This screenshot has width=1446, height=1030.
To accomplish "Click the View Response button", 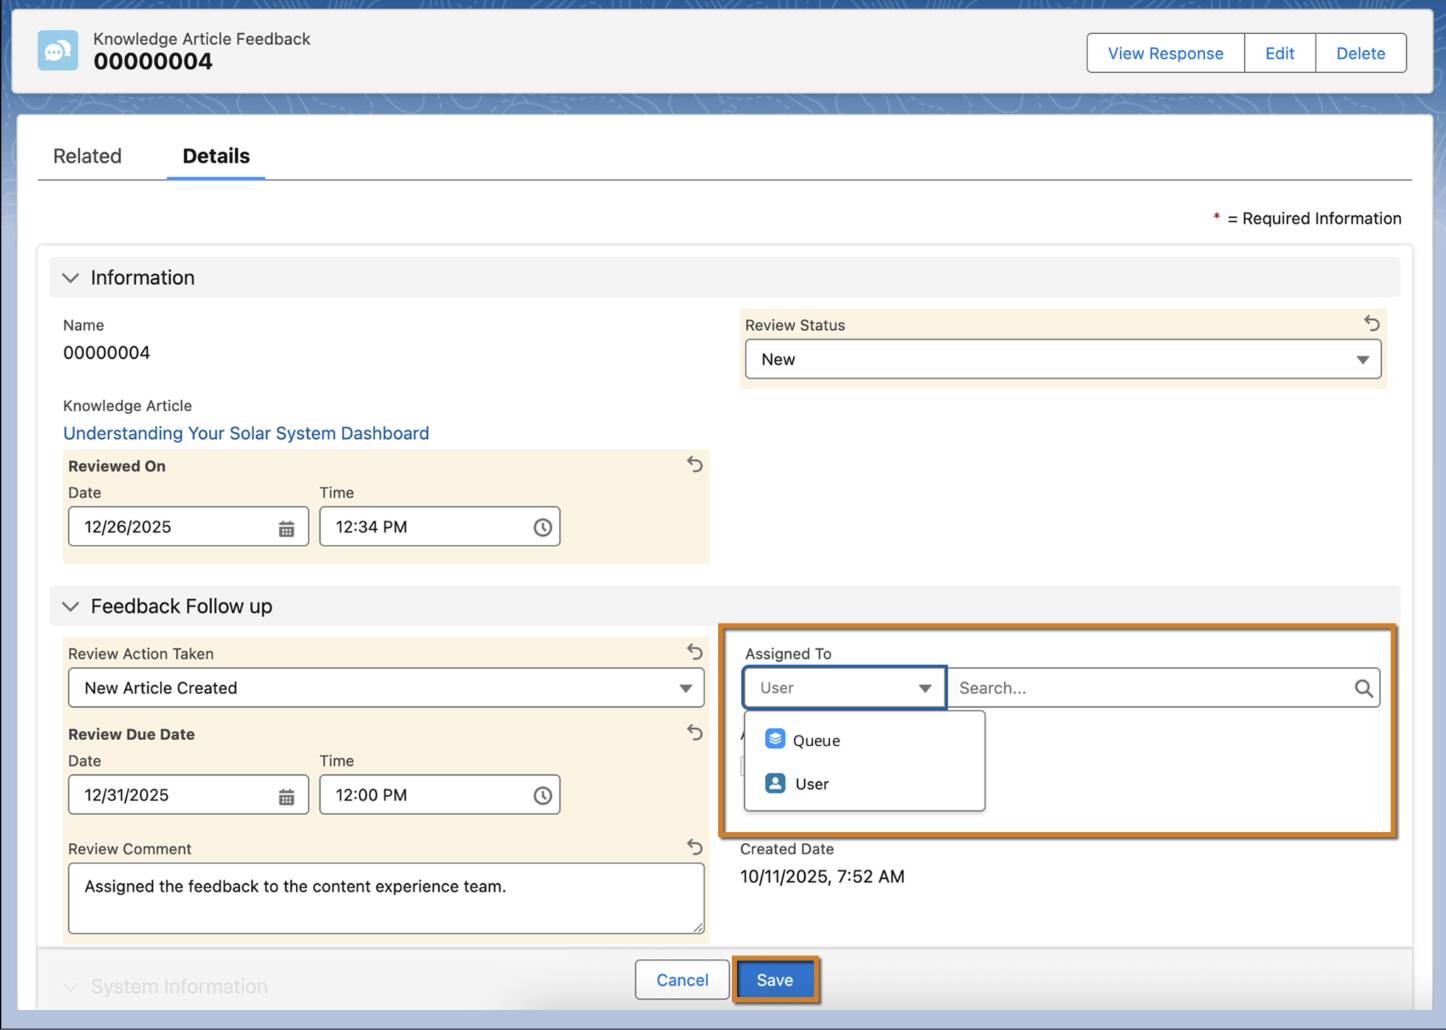I will [x=1165, y=53].
